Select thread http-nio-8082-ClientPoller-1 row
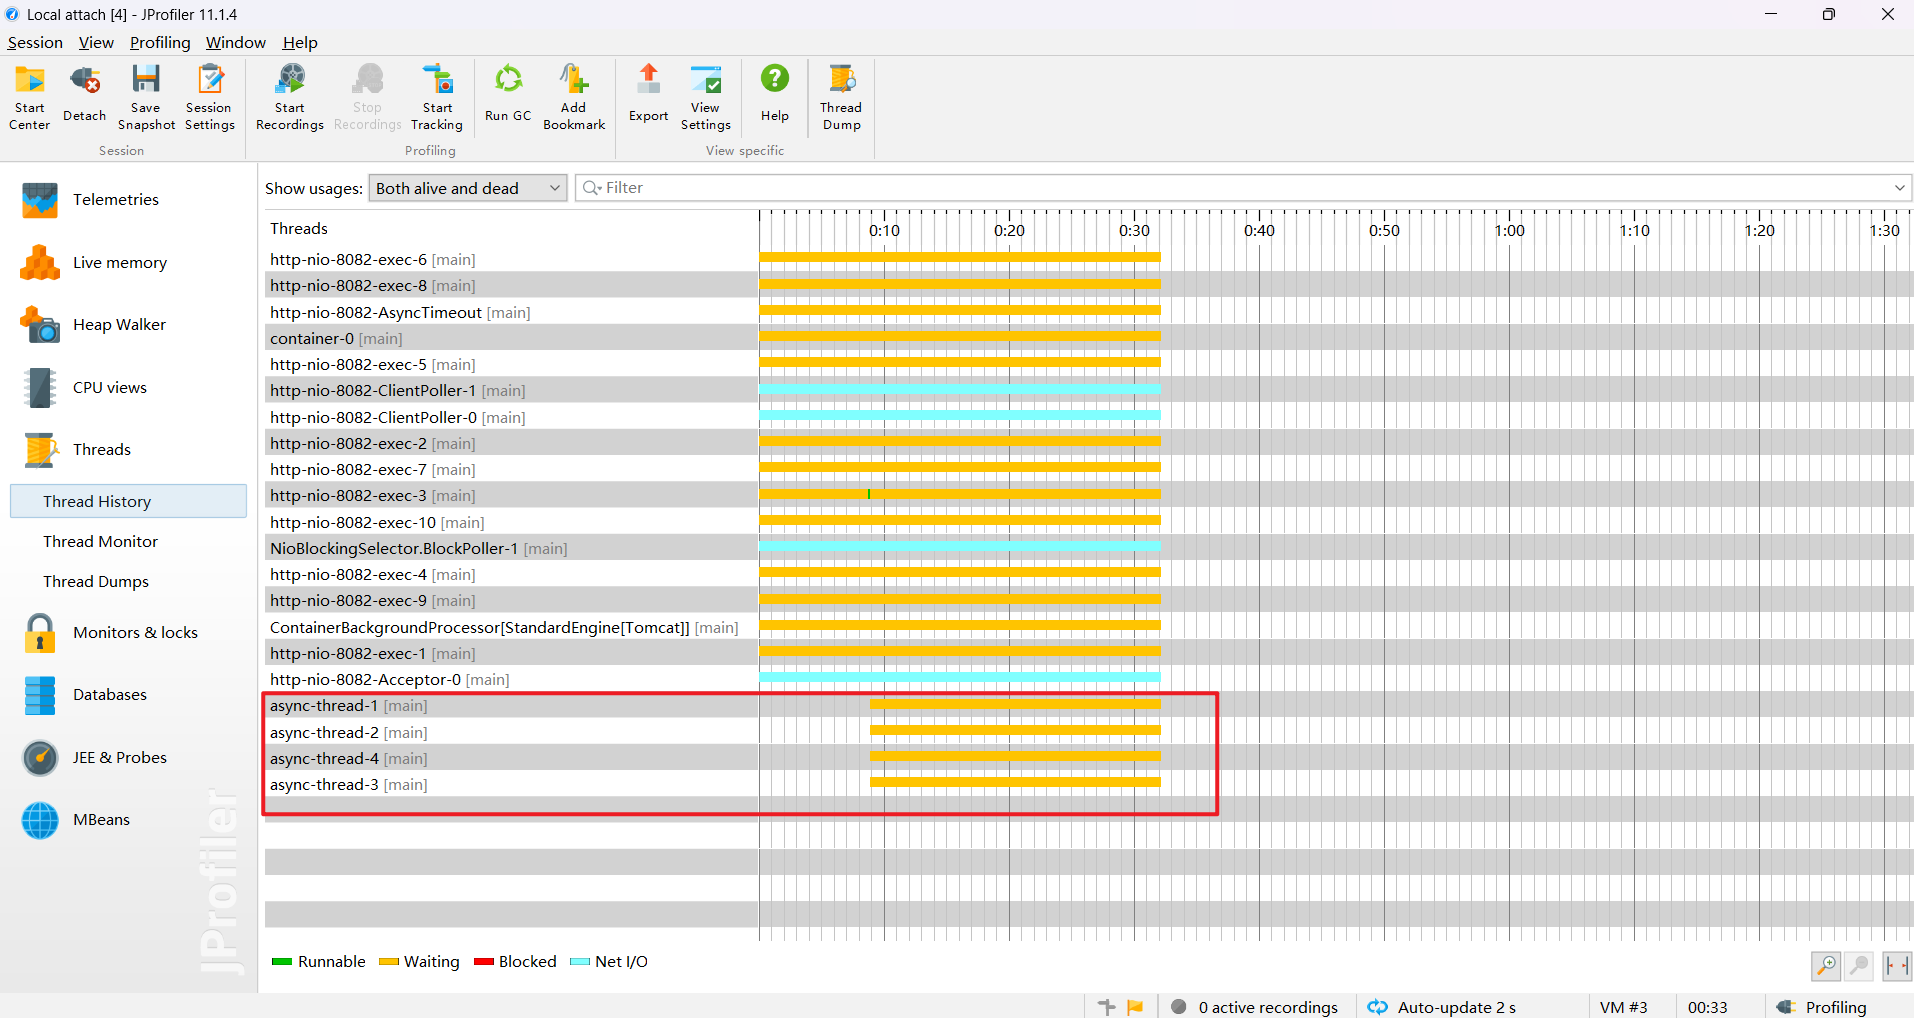 click(x=511, y=390)
